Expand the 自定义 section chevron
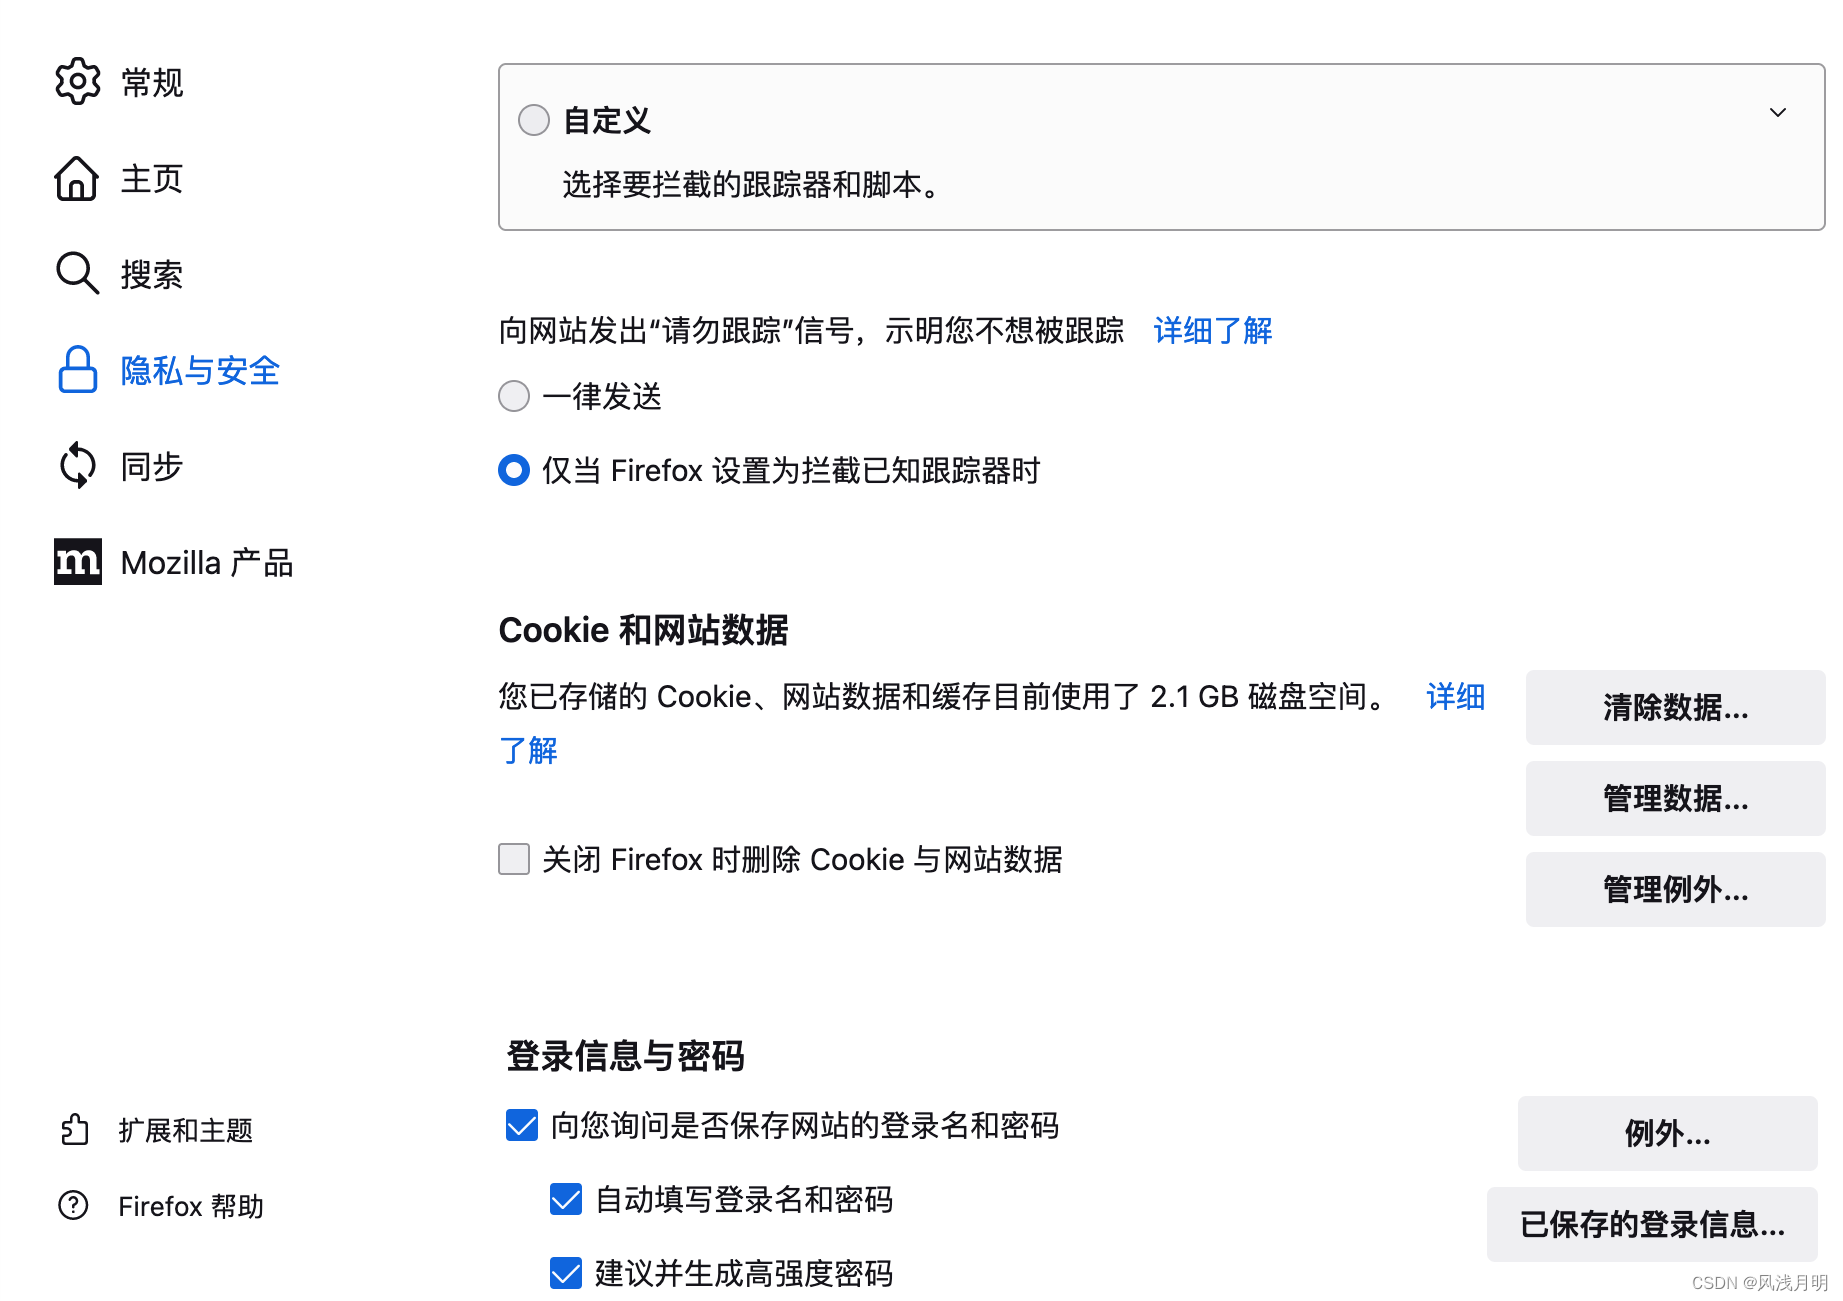The width and height of the screenshot is (1843, 1301). tap(1777, 112)
